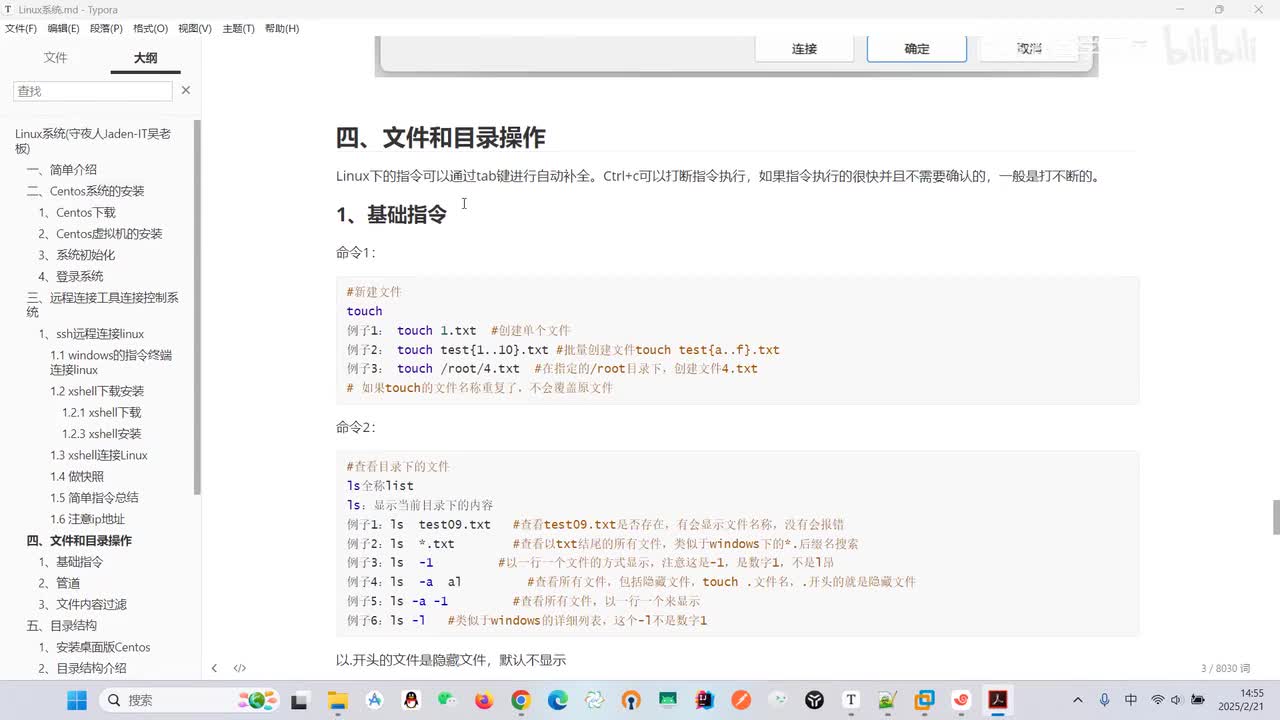Switch to 文件 sidebar tab

[56, 58]
